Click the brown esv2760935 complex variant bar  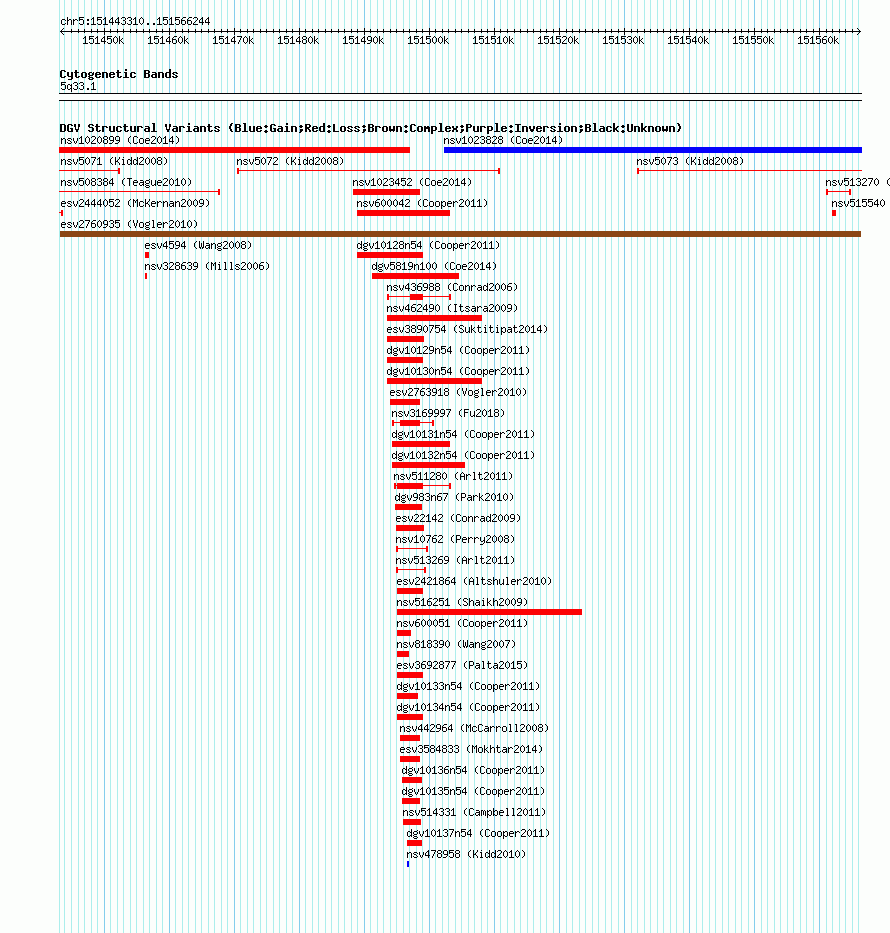[460, 234]
